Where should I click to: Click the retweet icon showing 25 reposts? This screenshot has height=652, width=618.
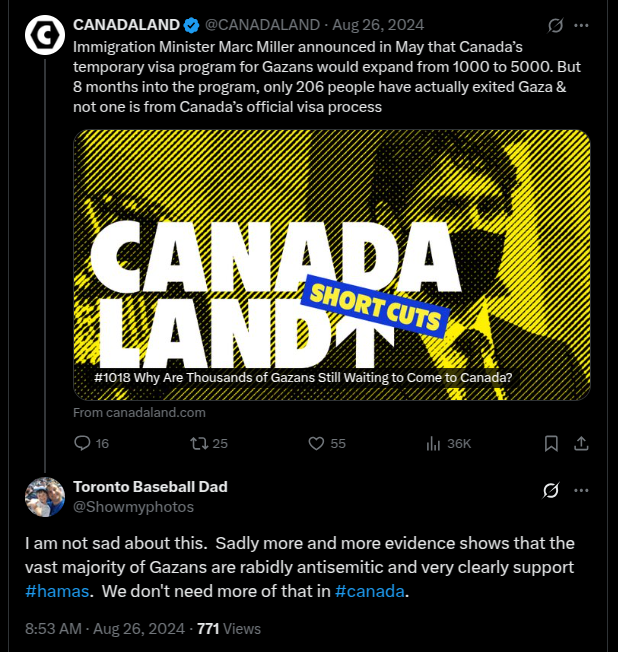coord(199,443)
